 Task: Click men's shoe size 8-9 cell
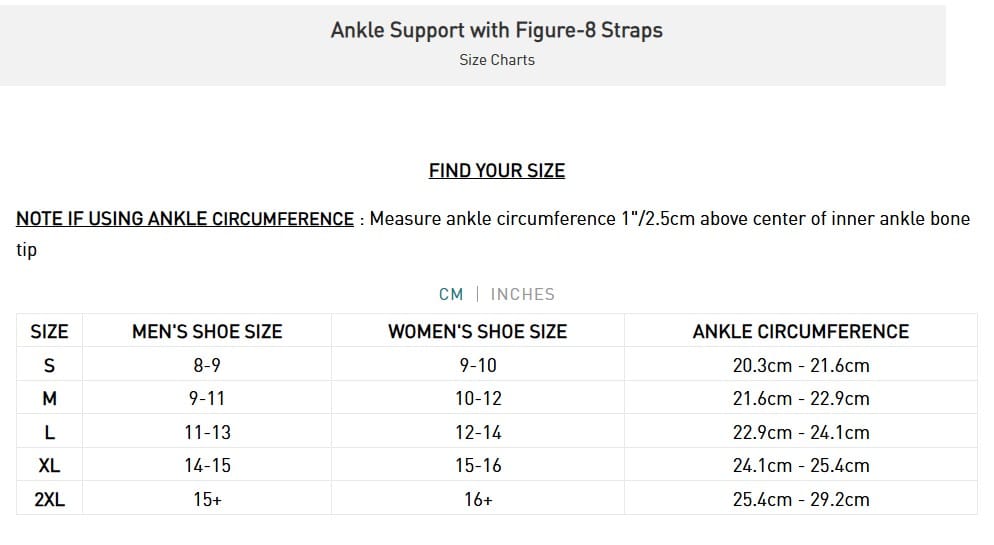point(207,366)
